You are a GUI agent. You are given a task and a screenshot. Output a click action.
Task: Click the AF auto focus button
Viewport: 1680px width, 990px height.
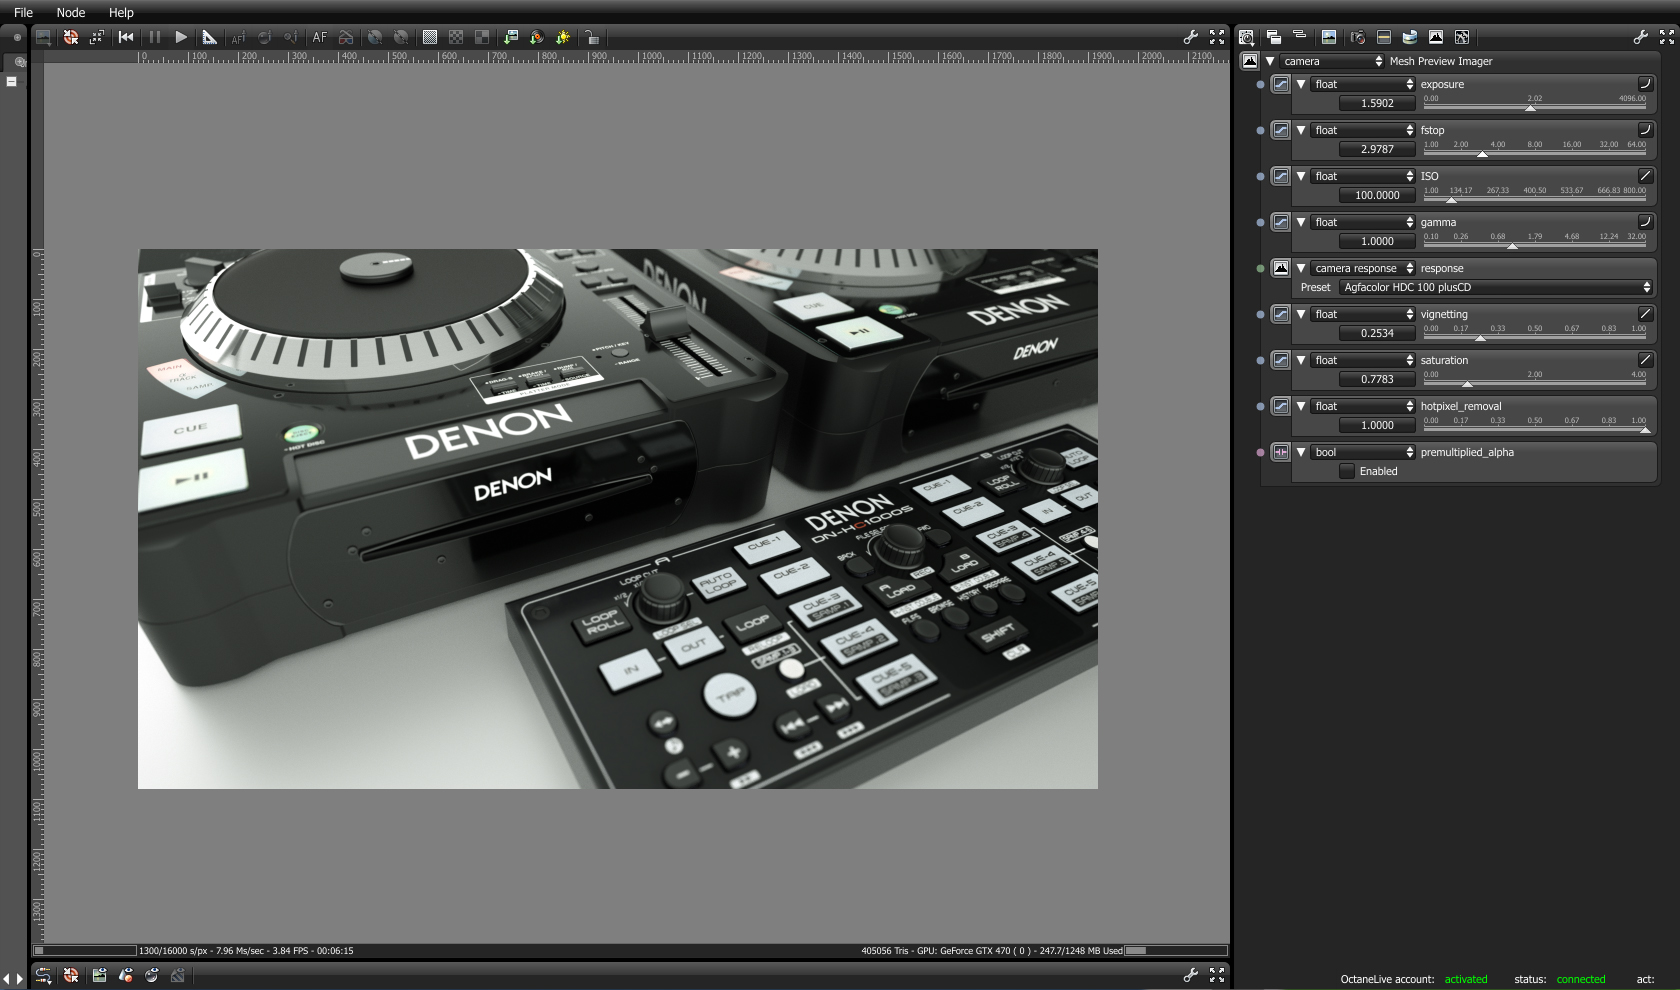(x=320, y=37)
